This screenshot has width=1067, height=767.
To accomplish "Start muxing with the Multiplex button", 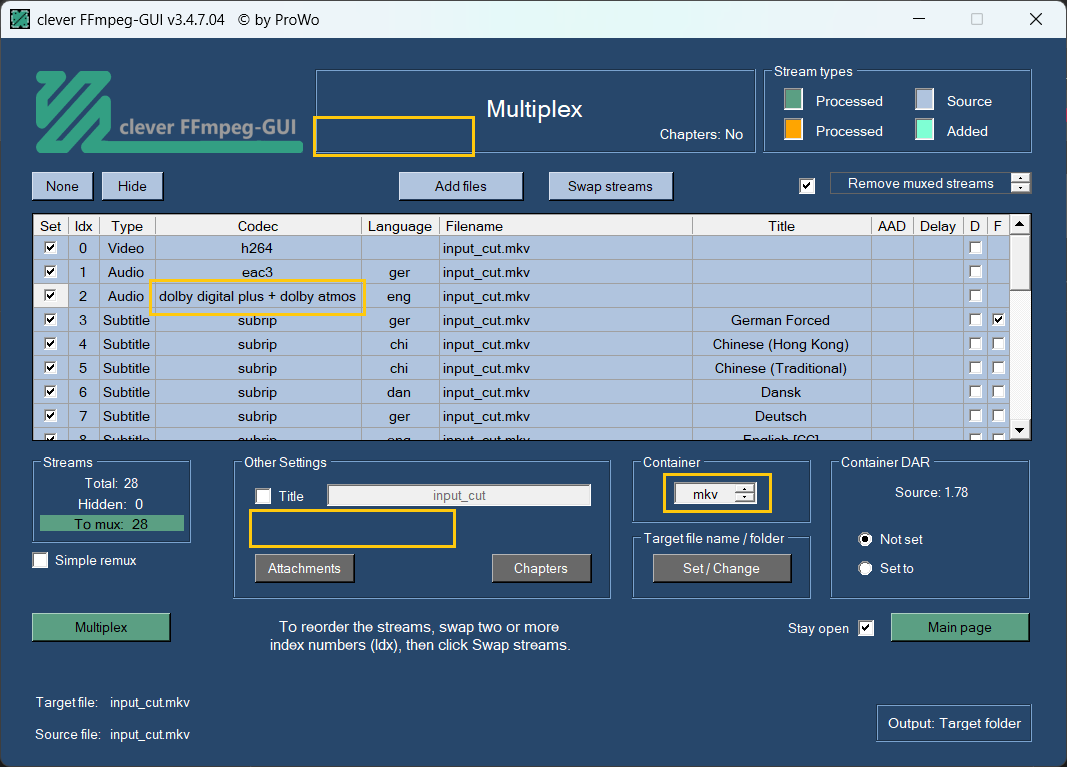I will (x=101, y=627).
